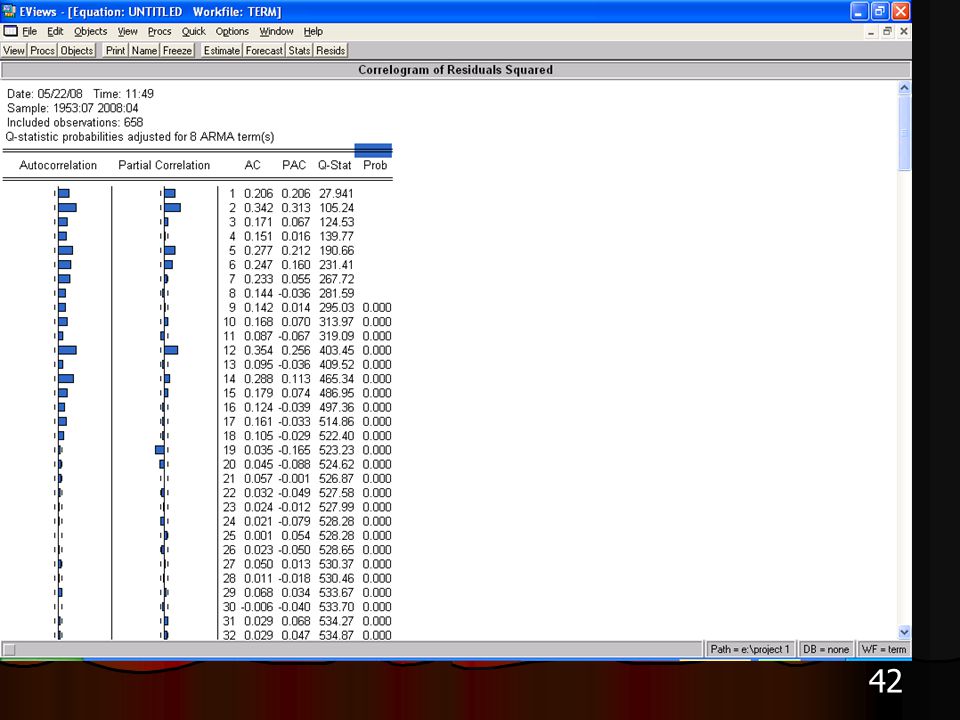Minimize the EViews main window
960x720 pixels.
(859, 12)
